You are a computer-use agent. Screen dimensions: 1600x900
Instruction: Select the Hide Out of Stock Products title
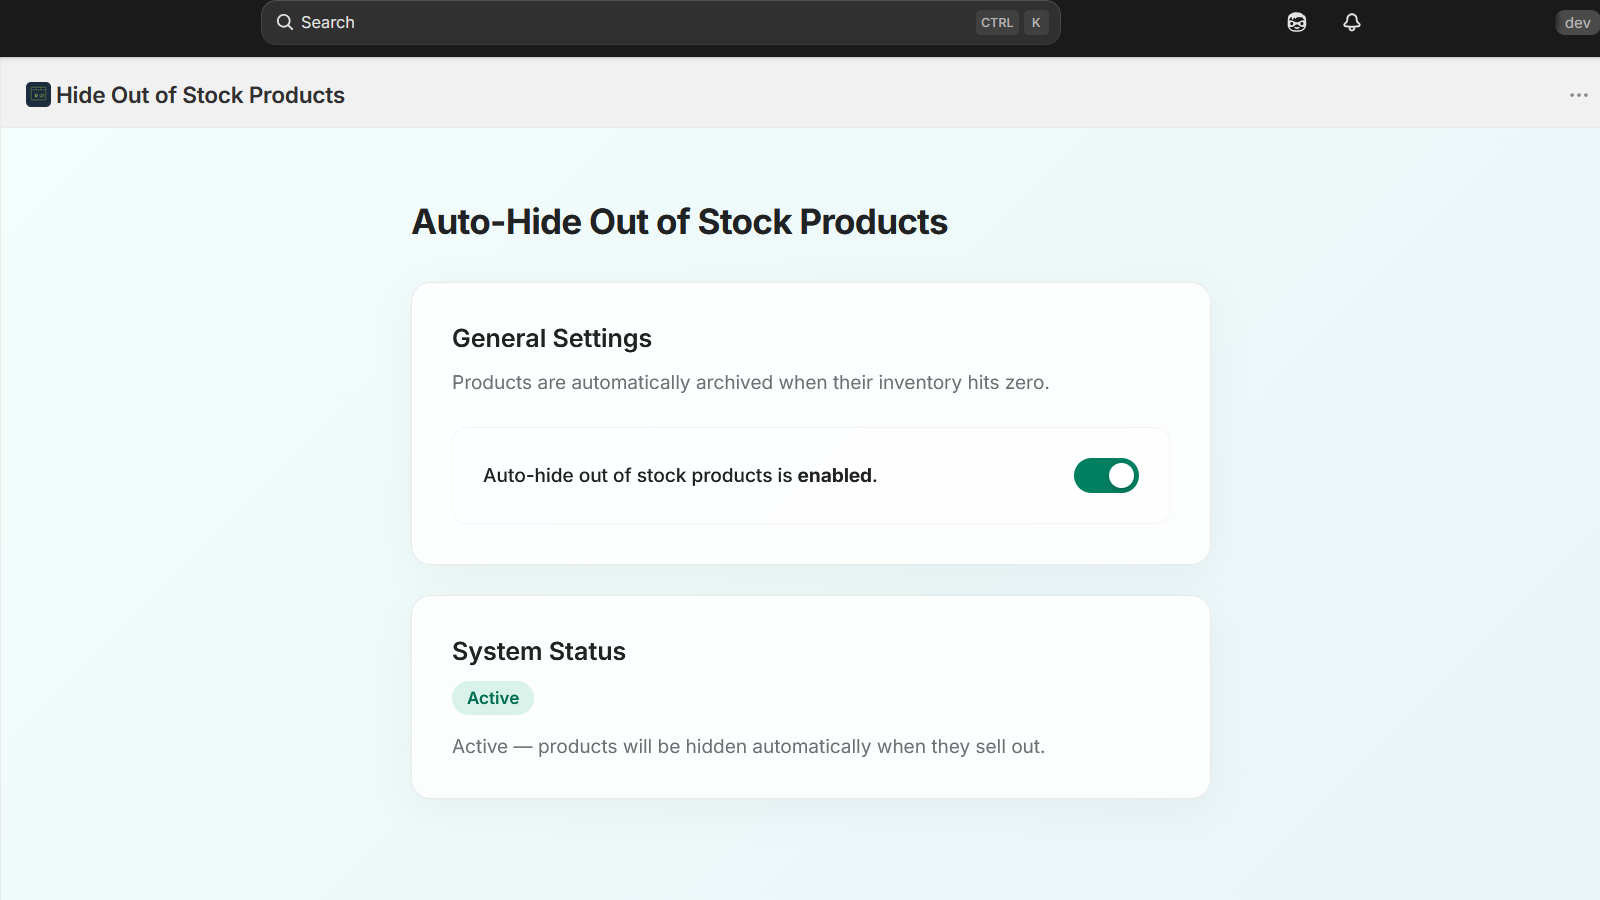coord(200,95)
